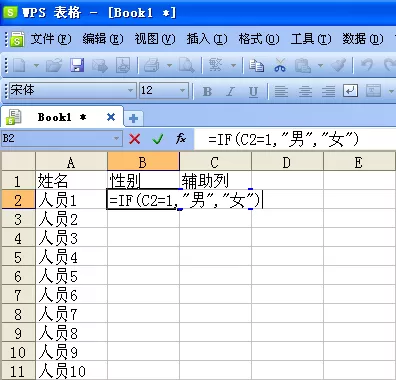Switch to the Book1 document tab
This screenshot has width=396, height=380.
pyautogui.click(x=62, y=117)
